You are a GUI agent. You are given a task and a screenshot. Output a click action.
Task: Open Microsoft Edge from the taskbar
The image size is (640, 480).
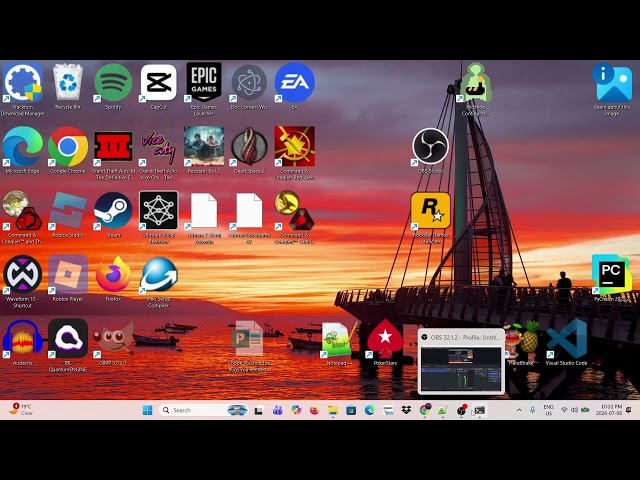pos(369,410)
